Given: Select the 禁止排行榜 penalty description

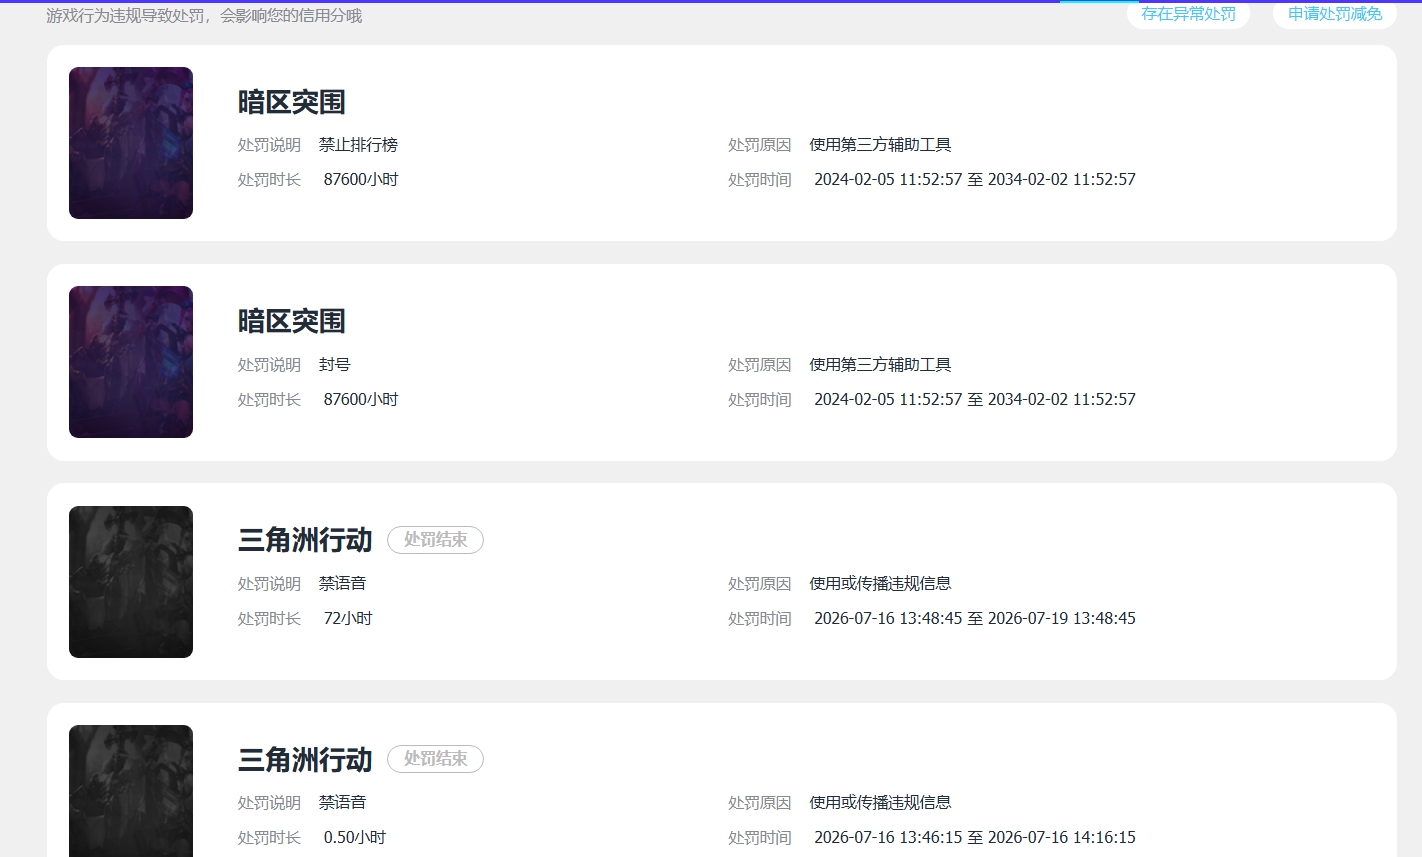Looking at the screenshot, I should coord(358,145).
